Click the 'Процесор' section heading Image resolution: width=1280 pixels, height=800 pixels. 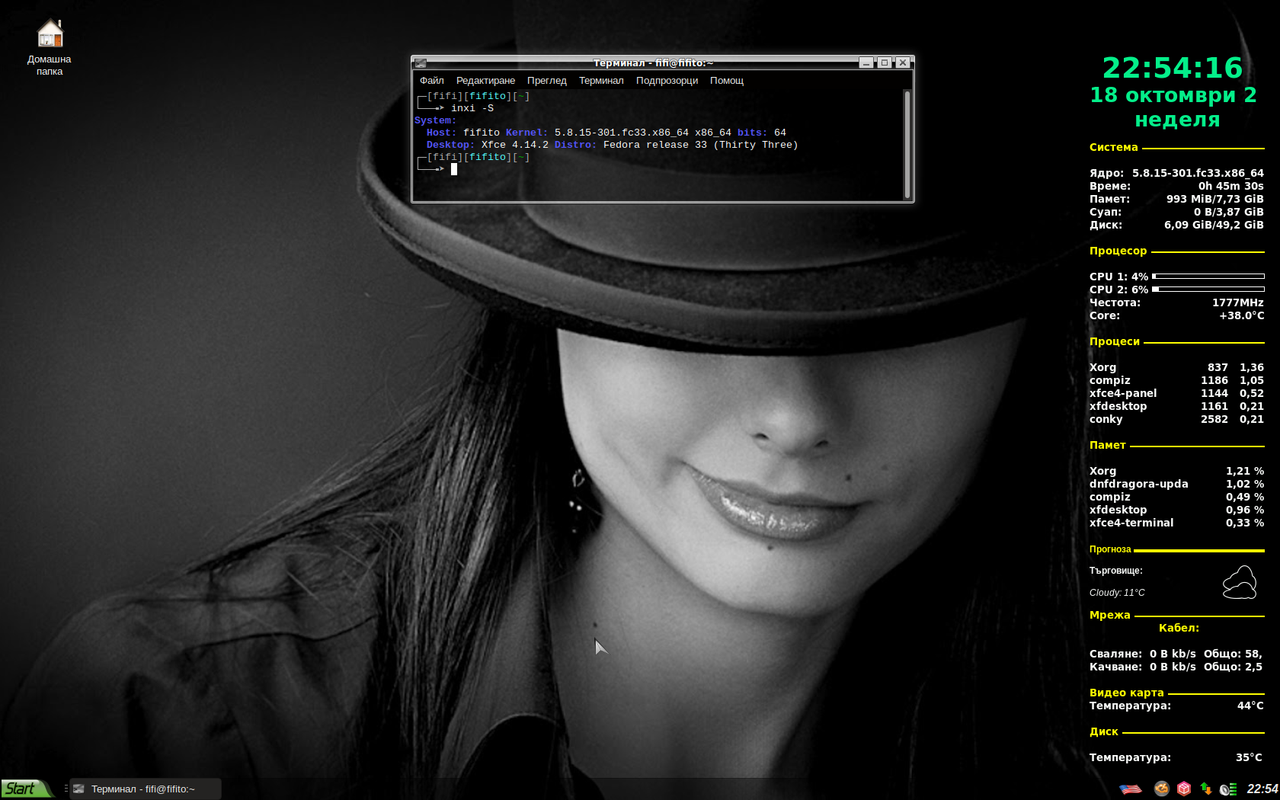click(1118, 251)
